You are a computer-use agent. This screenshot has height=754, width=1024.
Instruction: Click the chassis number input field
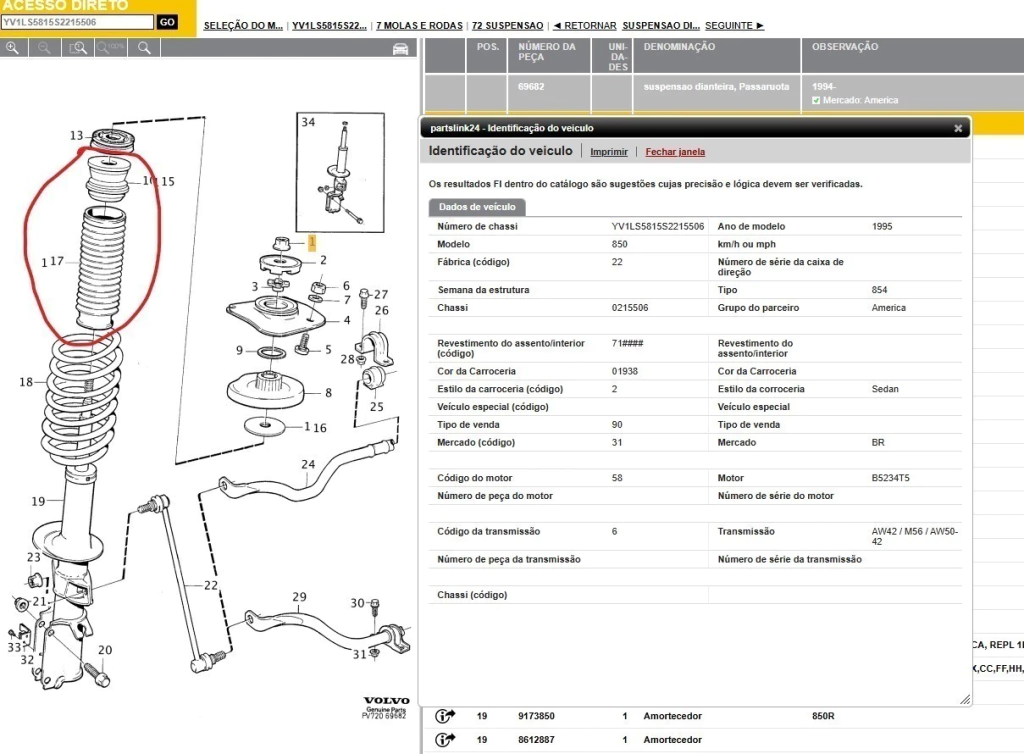point(77,22)
